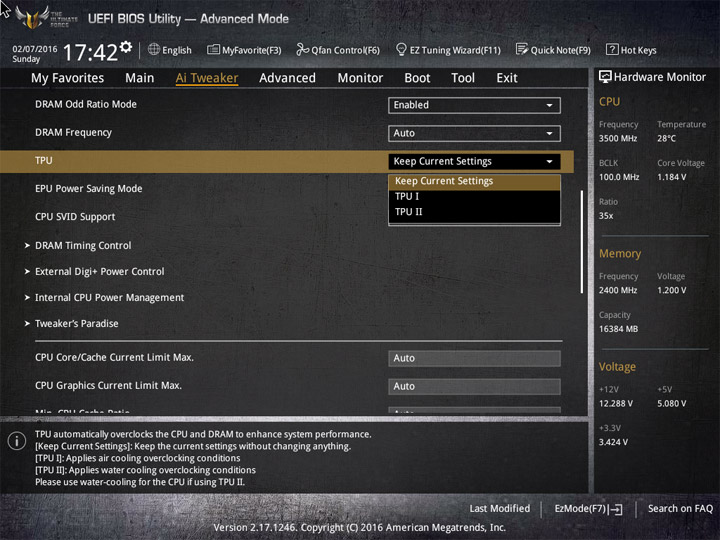Open the DRAM Odd Ratio Mode dropdown
The height and width of the screenshot is (540, 720).
(474, 105)
